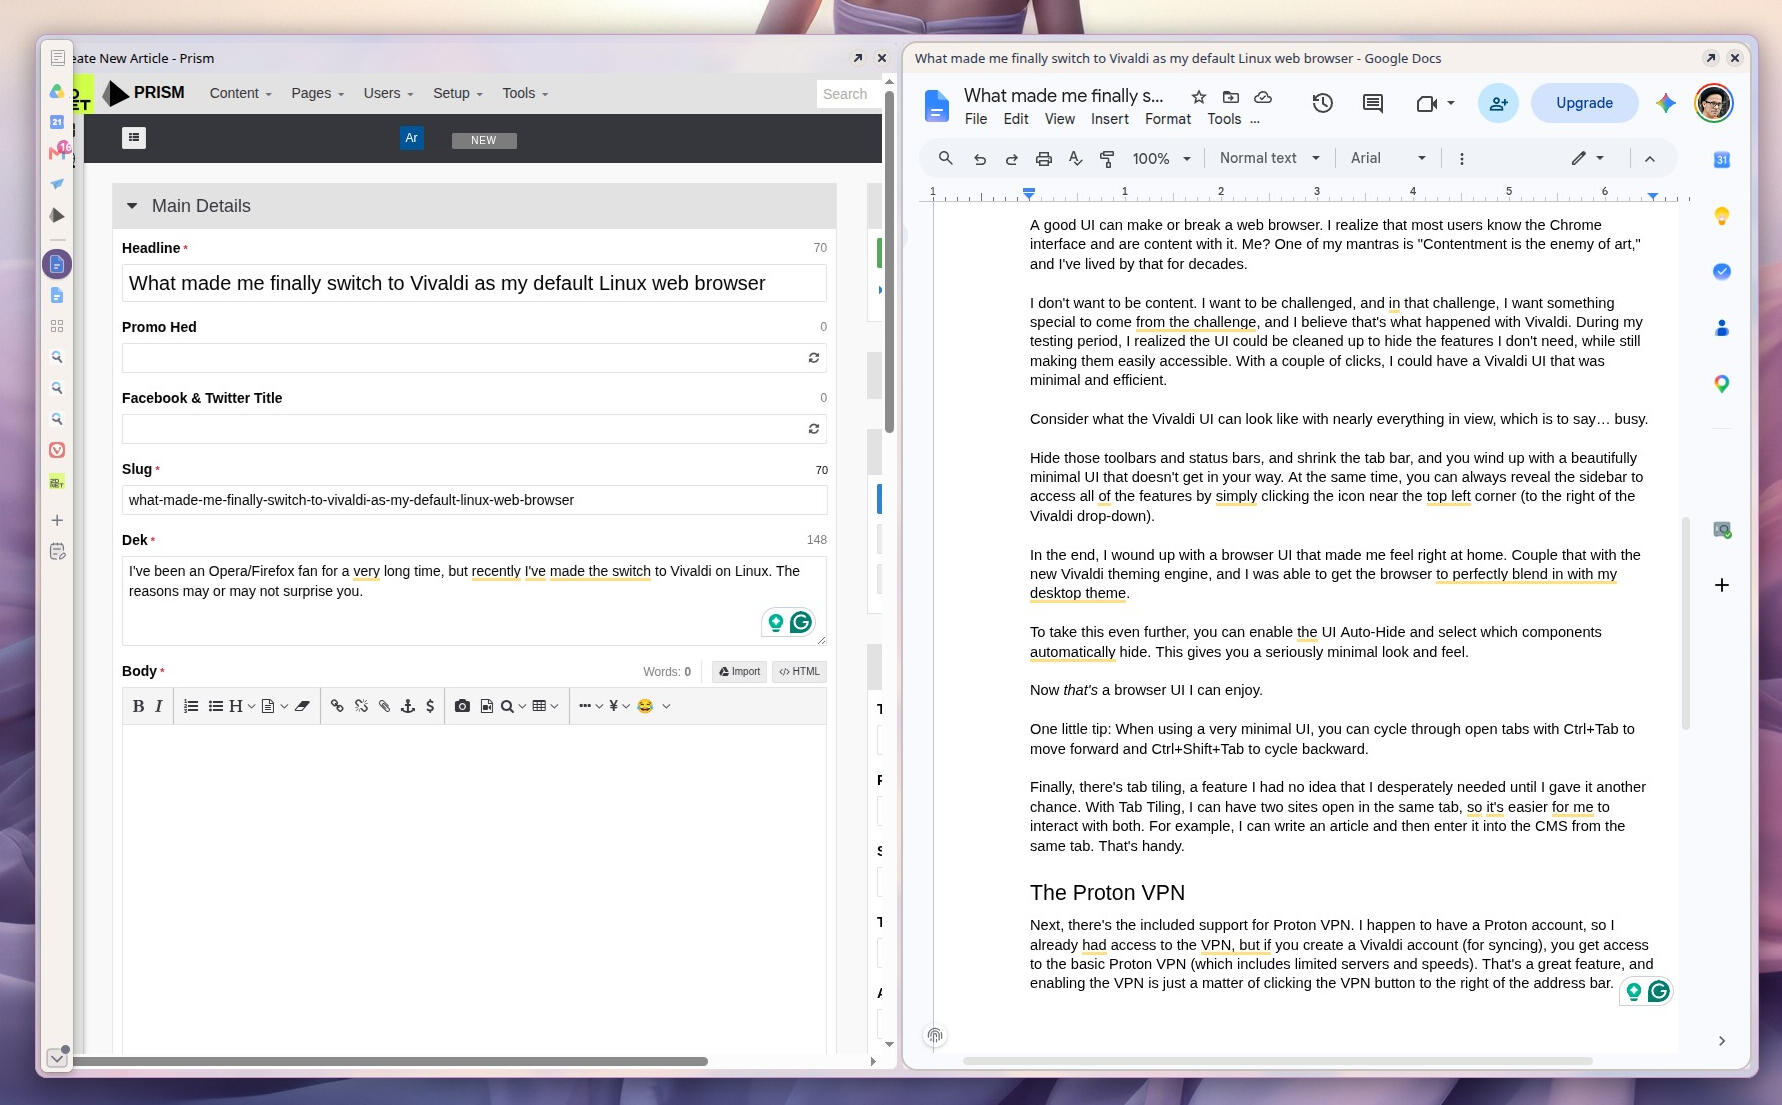The height and width of the screenshot is (1105, 1782).
Task: Open Google Maps pin in Docs side panel
Action: 1722,384
